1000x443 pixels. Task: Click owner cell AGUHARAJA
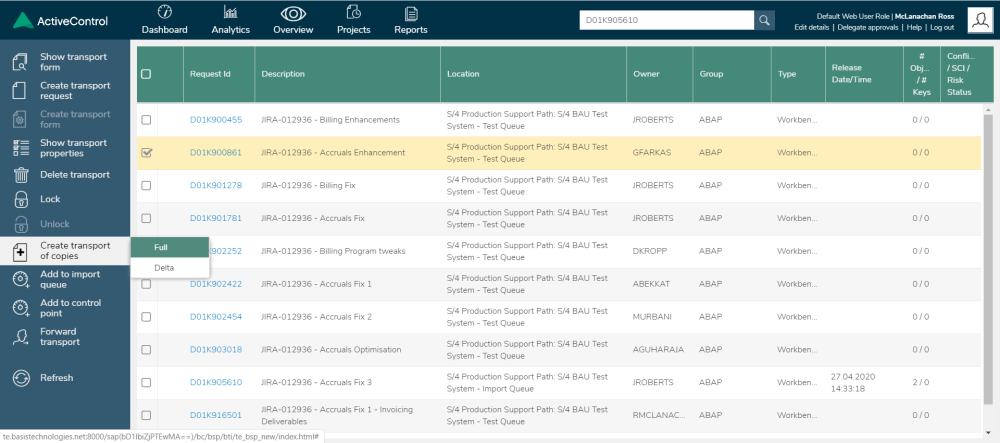tap(656, 349)
